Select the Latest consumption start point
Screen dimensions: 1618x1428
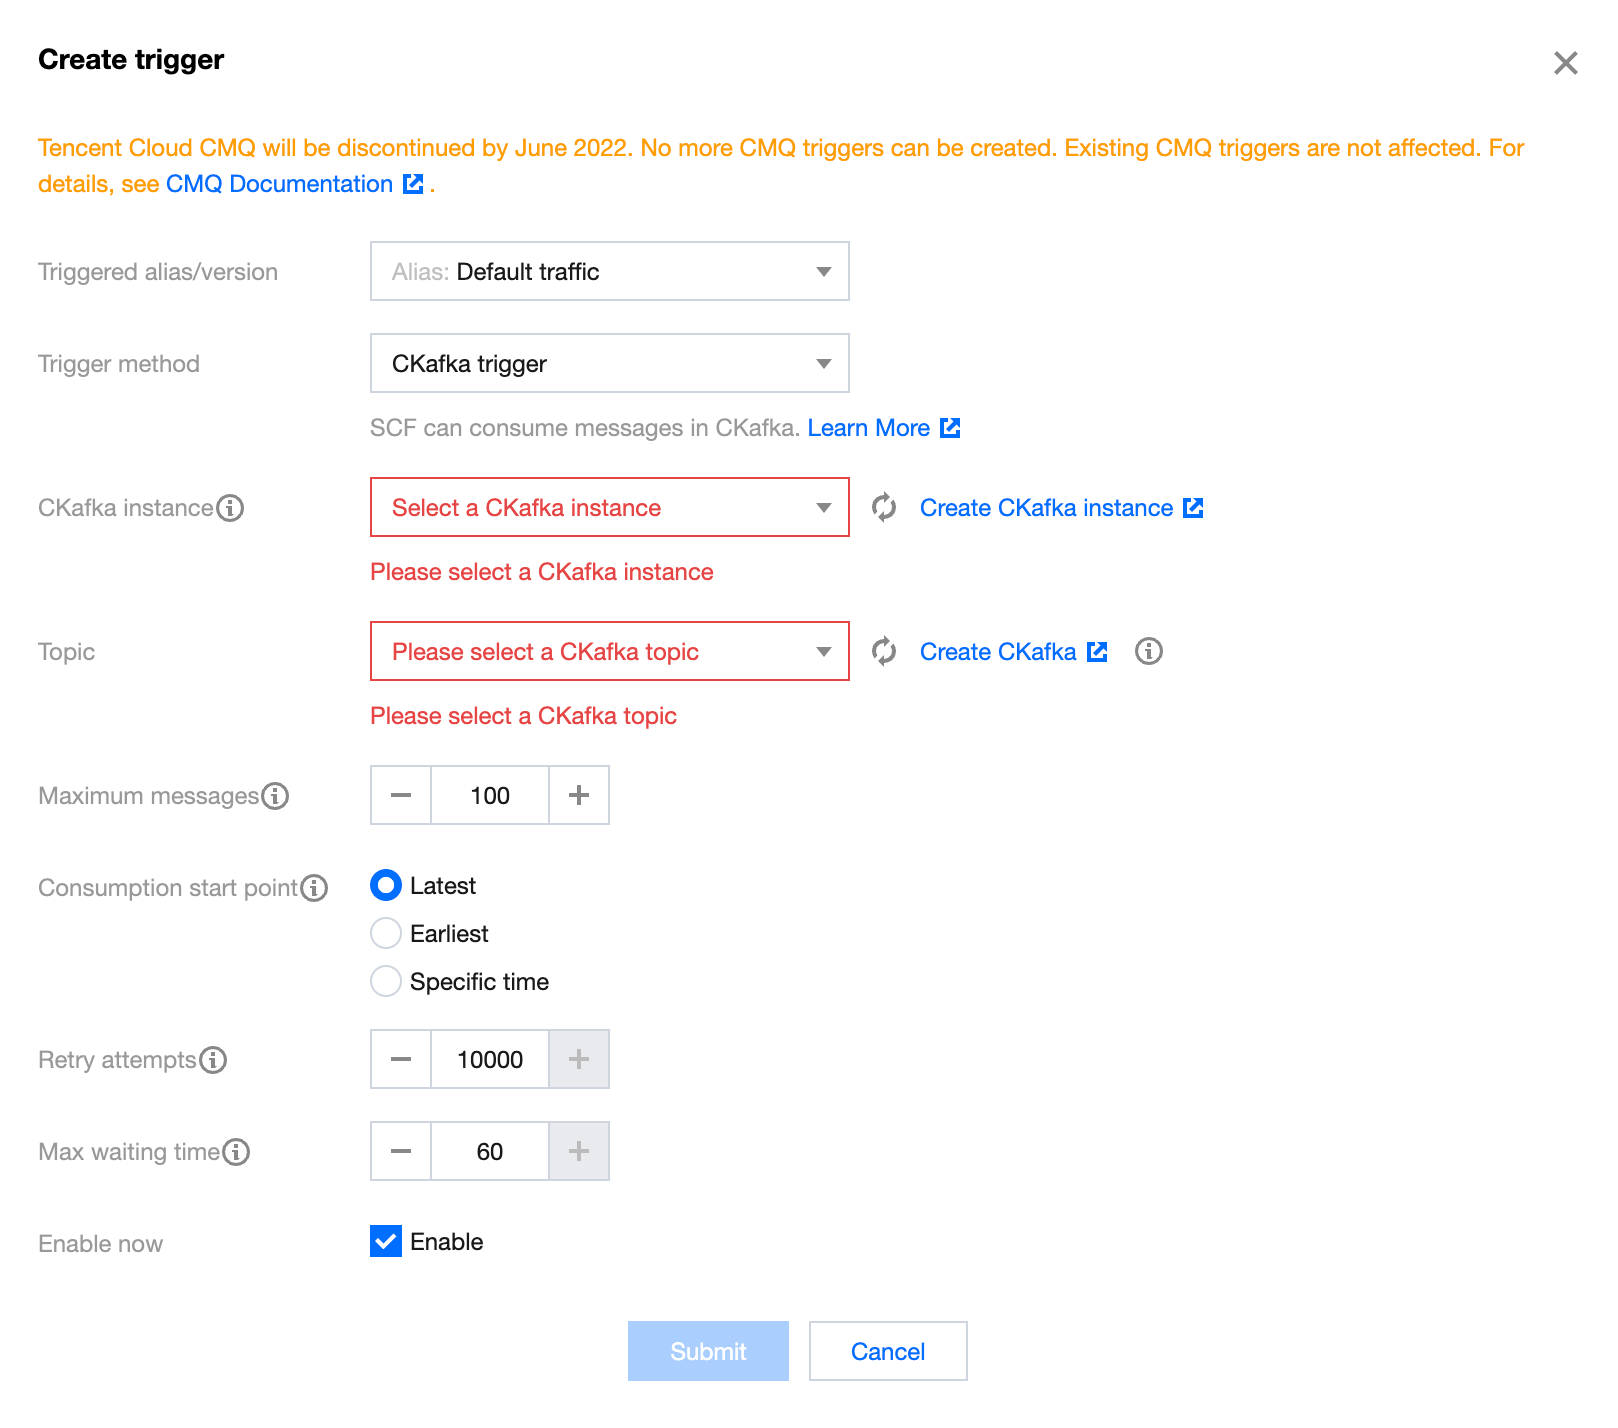386,886
